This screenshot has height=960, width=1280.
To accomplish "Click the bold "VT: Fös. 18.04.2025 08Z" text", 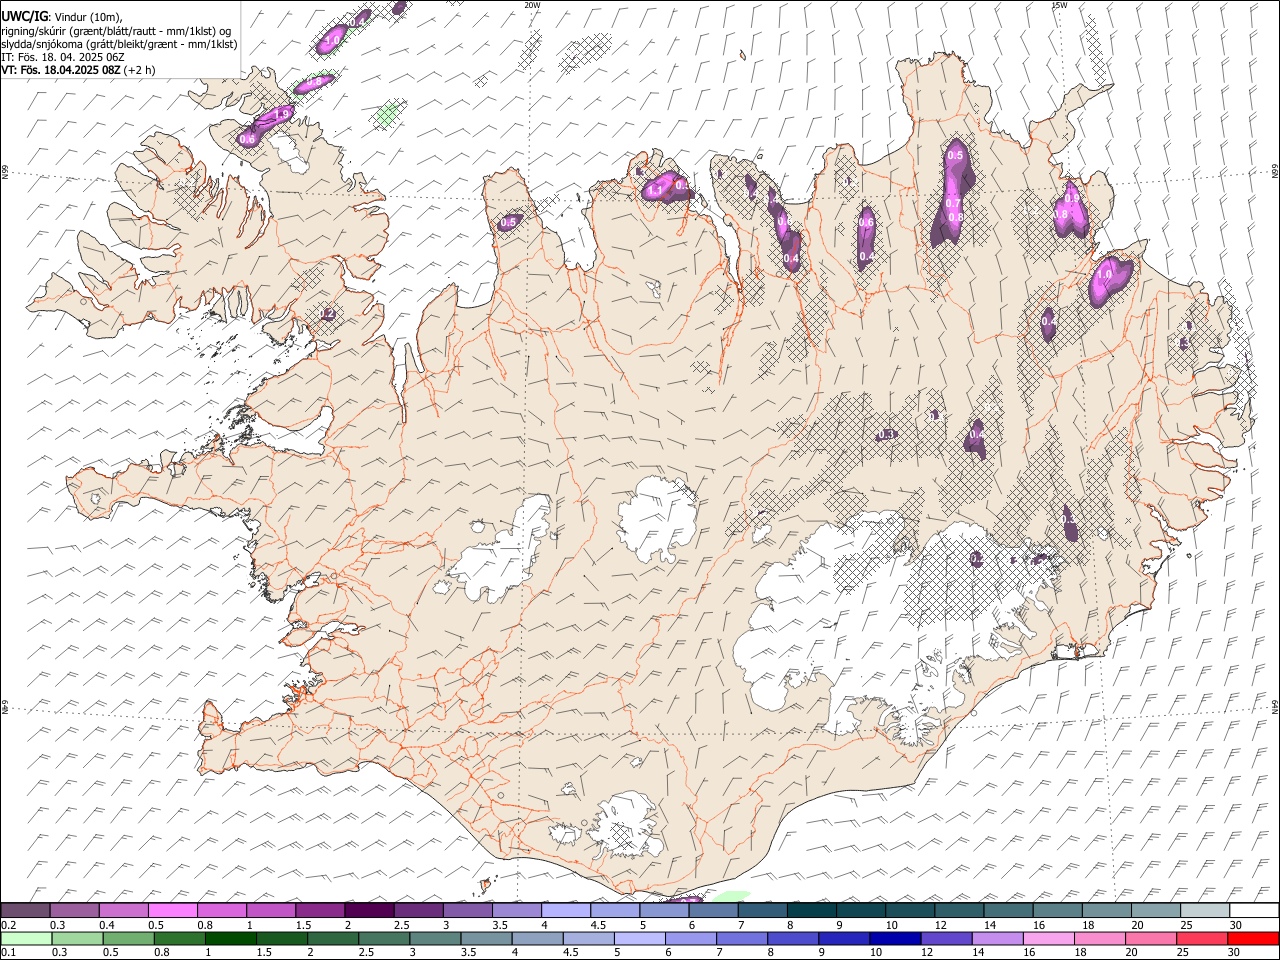I will point(61,70).
